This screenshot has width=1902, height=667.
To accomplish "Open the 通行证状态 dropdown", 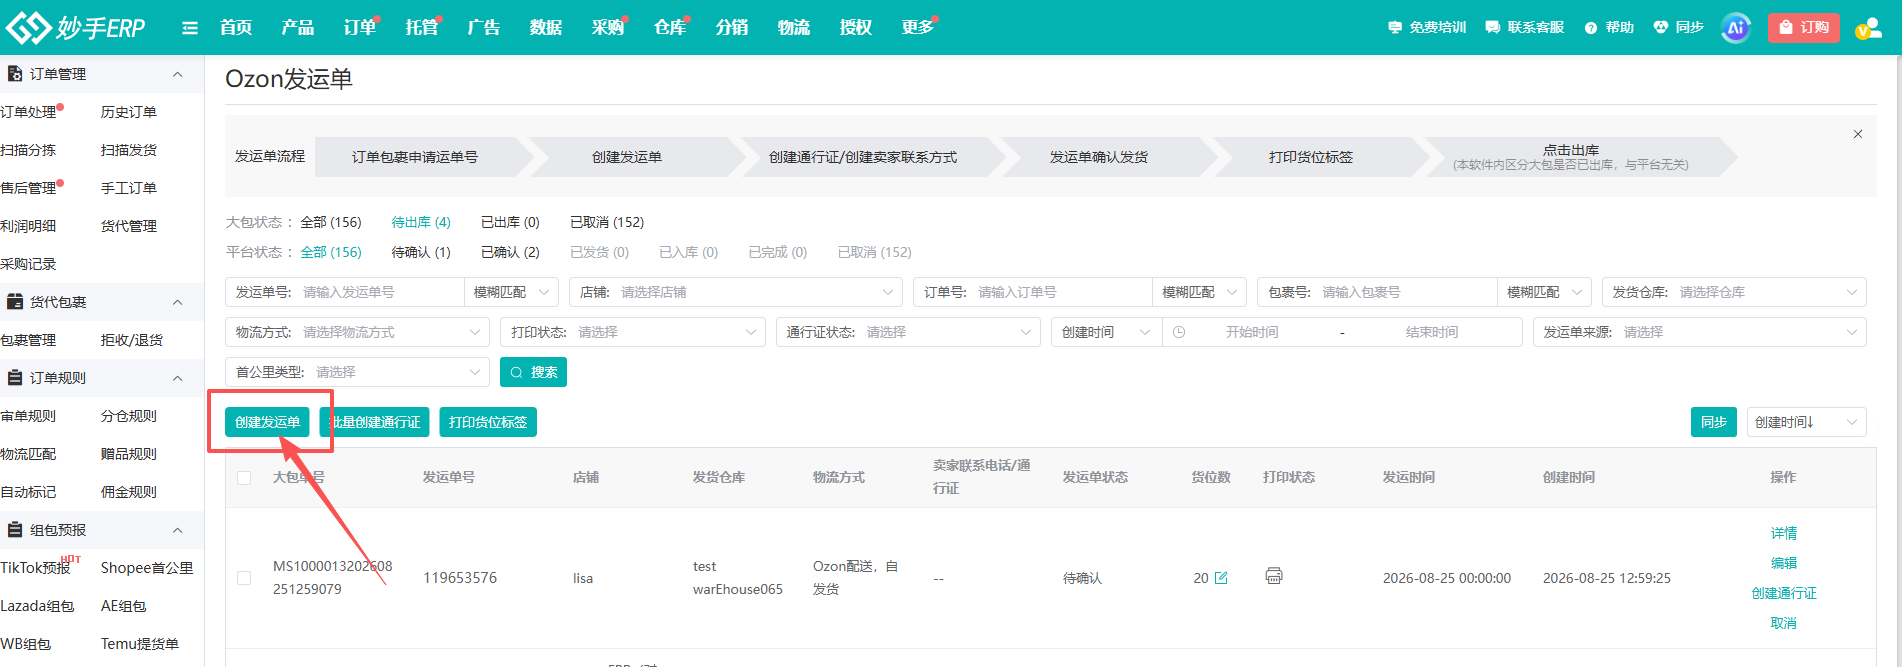I will (x=908, y=332).
